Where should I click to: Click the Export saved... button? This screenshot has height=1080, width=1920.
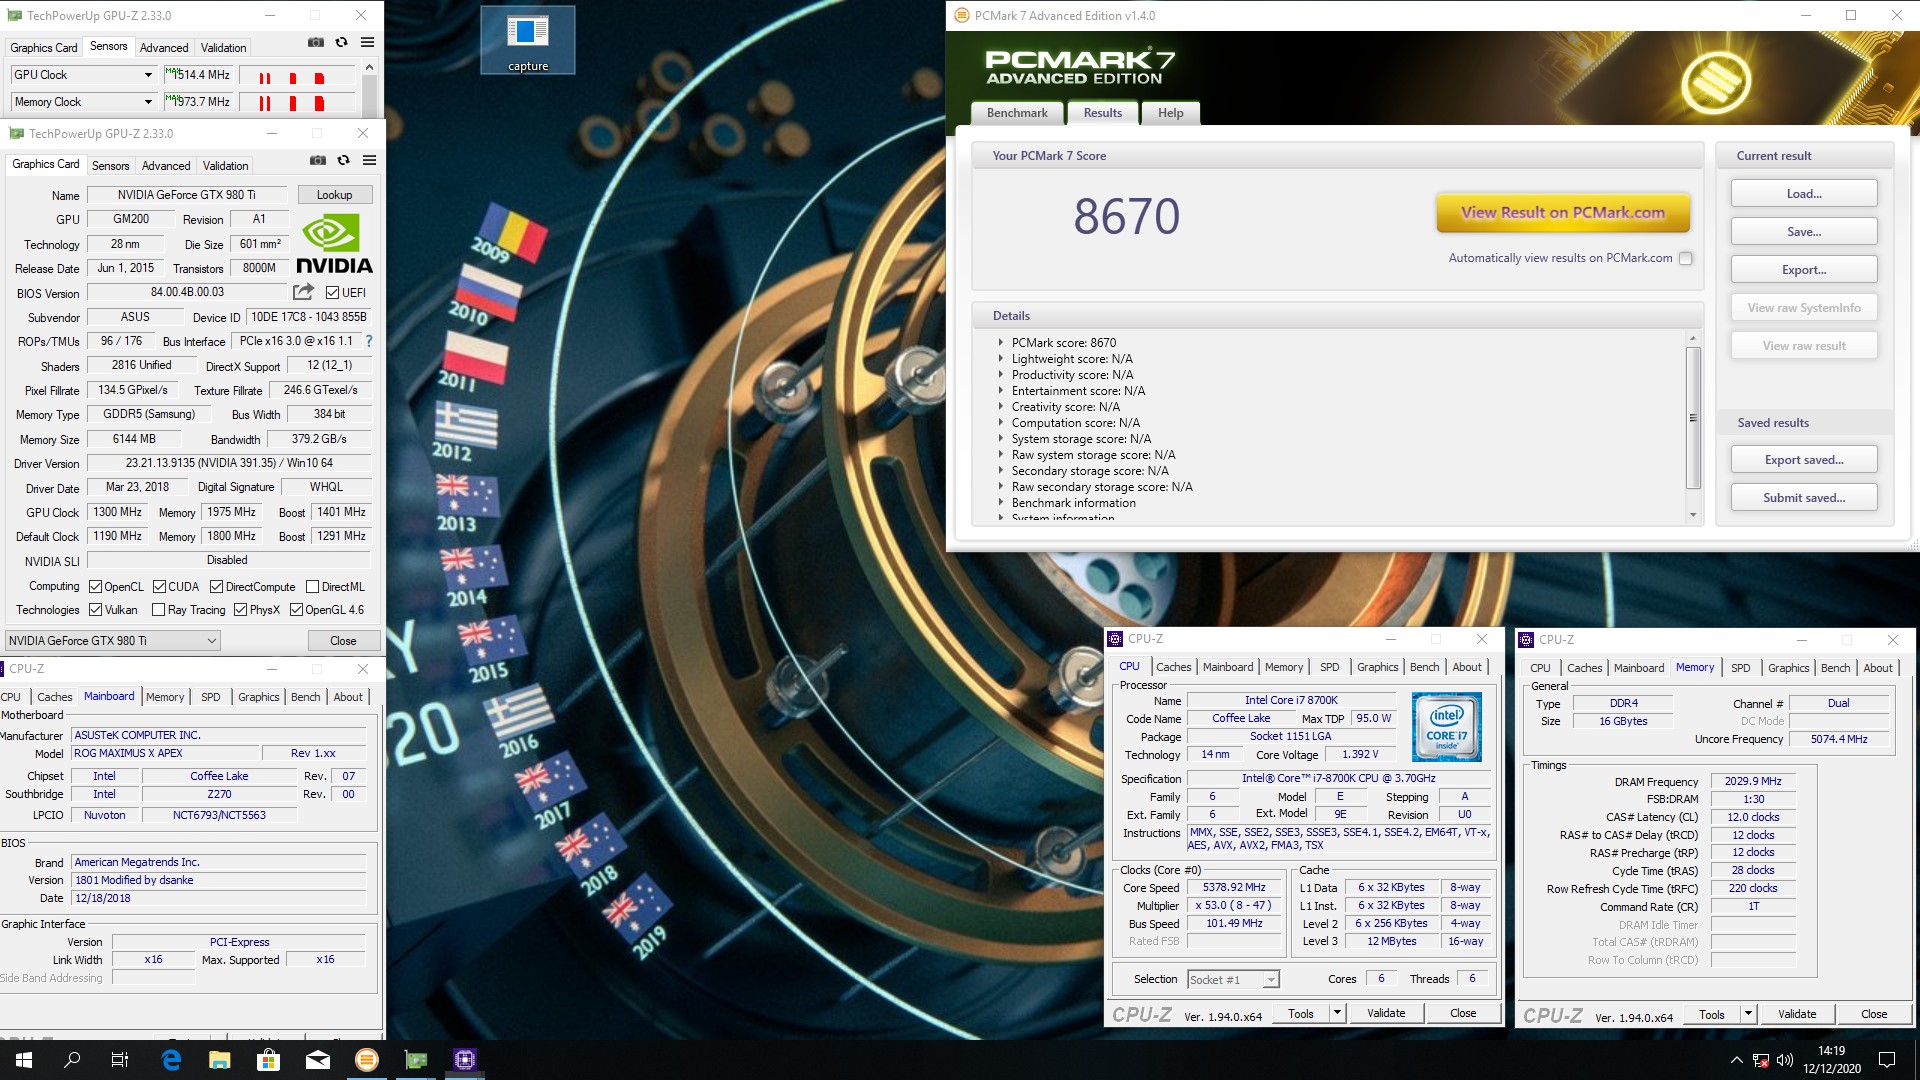coord(1804,460)
